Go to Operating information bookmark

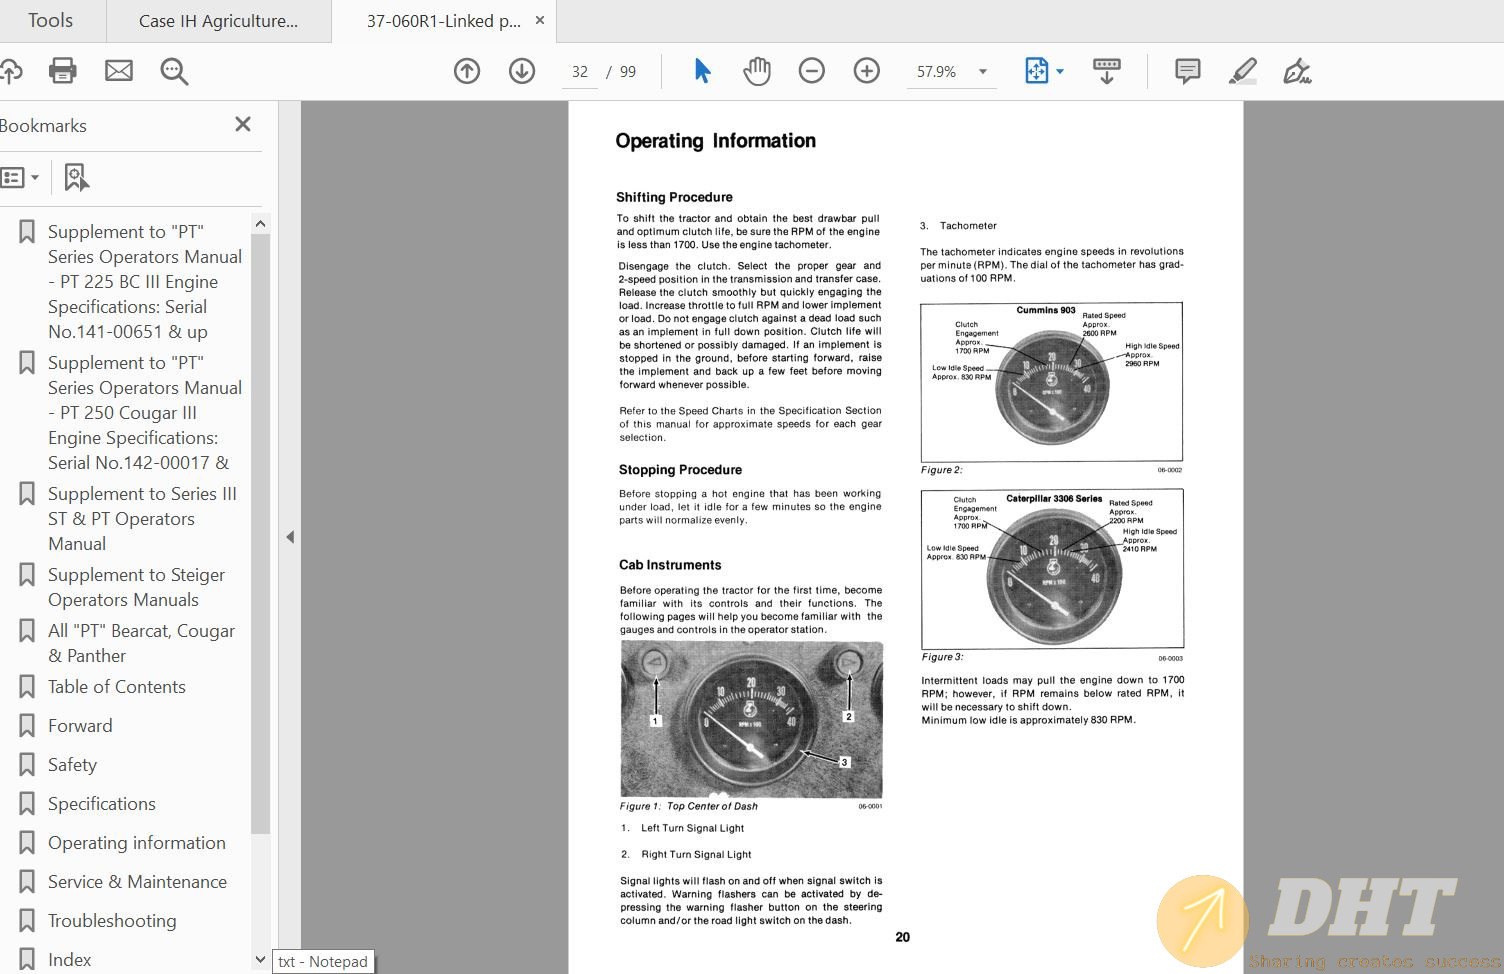[x=137, y=843]
